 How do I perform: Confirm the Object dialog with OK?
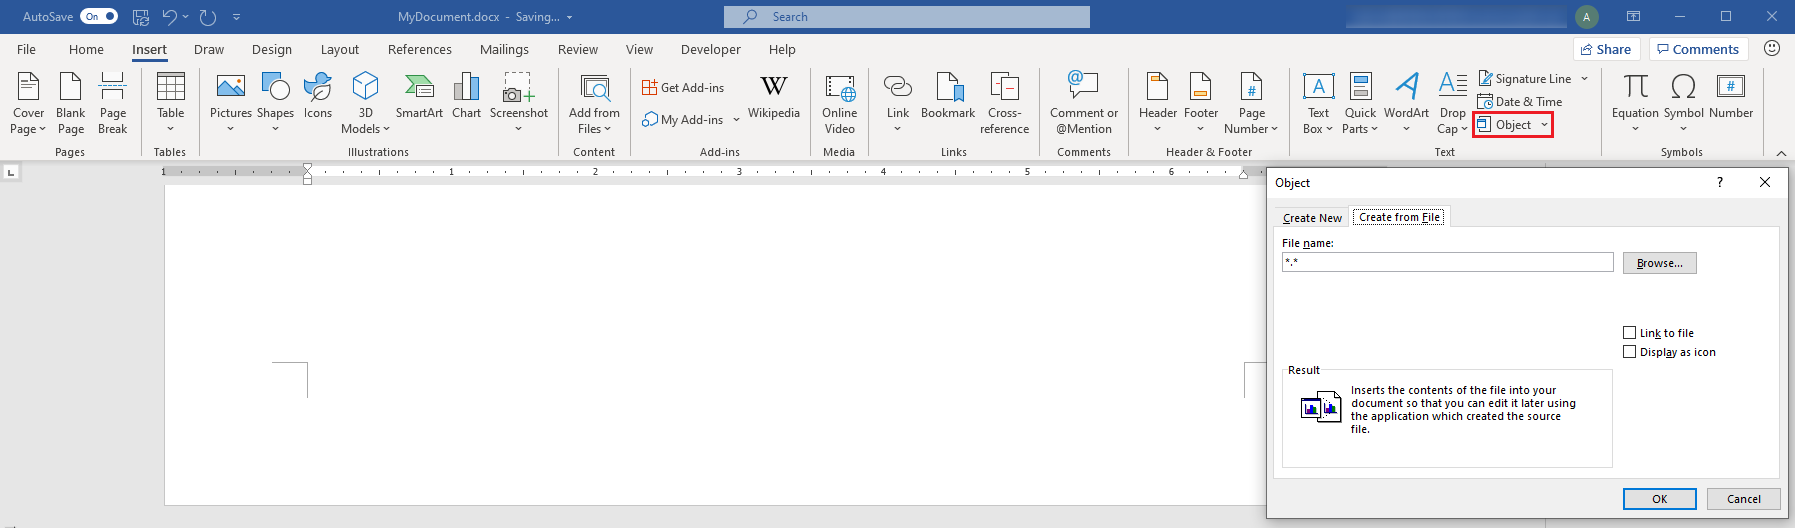pyautogui.click(x=1660, y=499)
